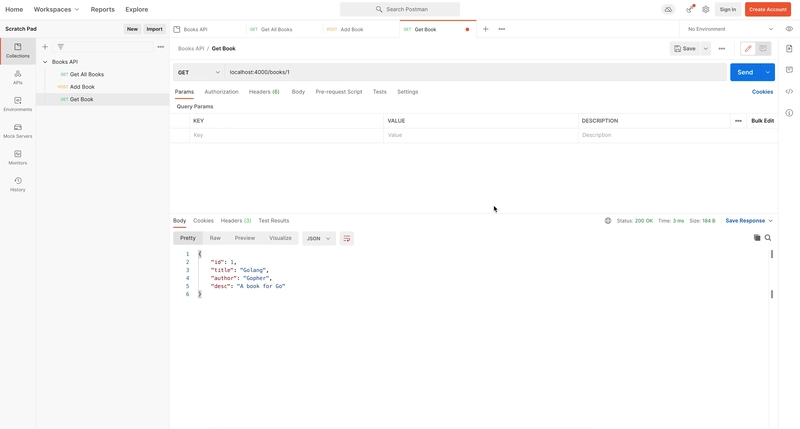Viewport: 800px width, 429px height.
Task: Switch to the Pre-request Script tab
Action: click(339, 92)
